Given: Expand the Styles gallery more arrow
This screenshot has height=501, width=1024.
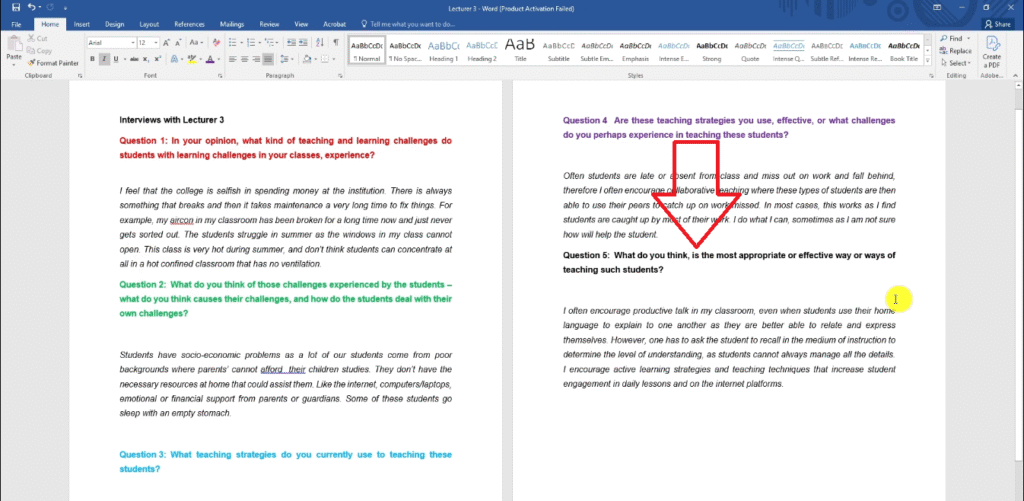Looking at the screenshot, I should [928, 63].
